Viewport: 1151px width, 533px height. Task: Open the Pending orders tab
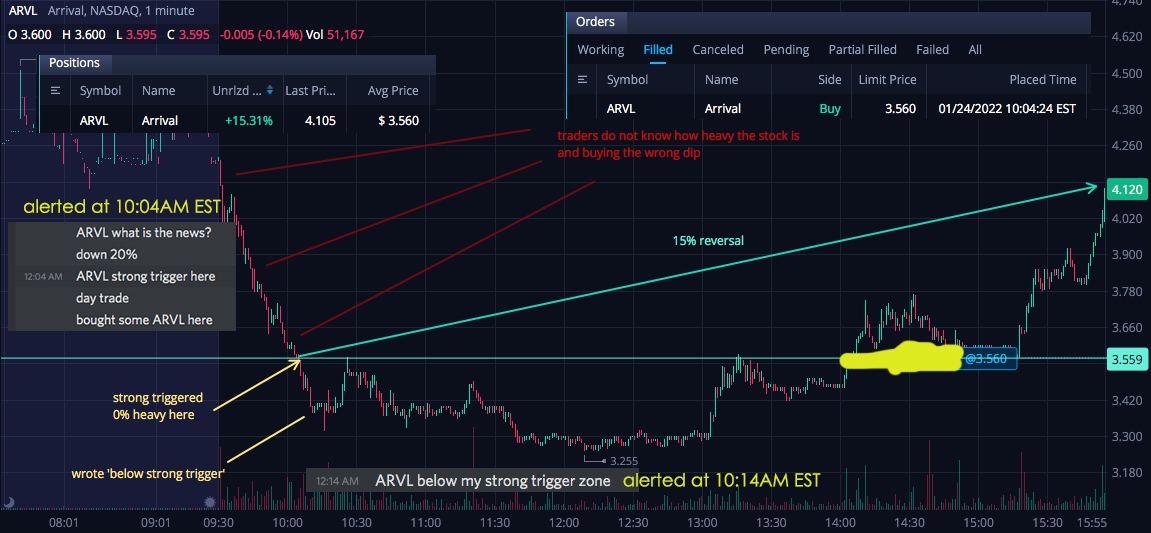point(786,50)
